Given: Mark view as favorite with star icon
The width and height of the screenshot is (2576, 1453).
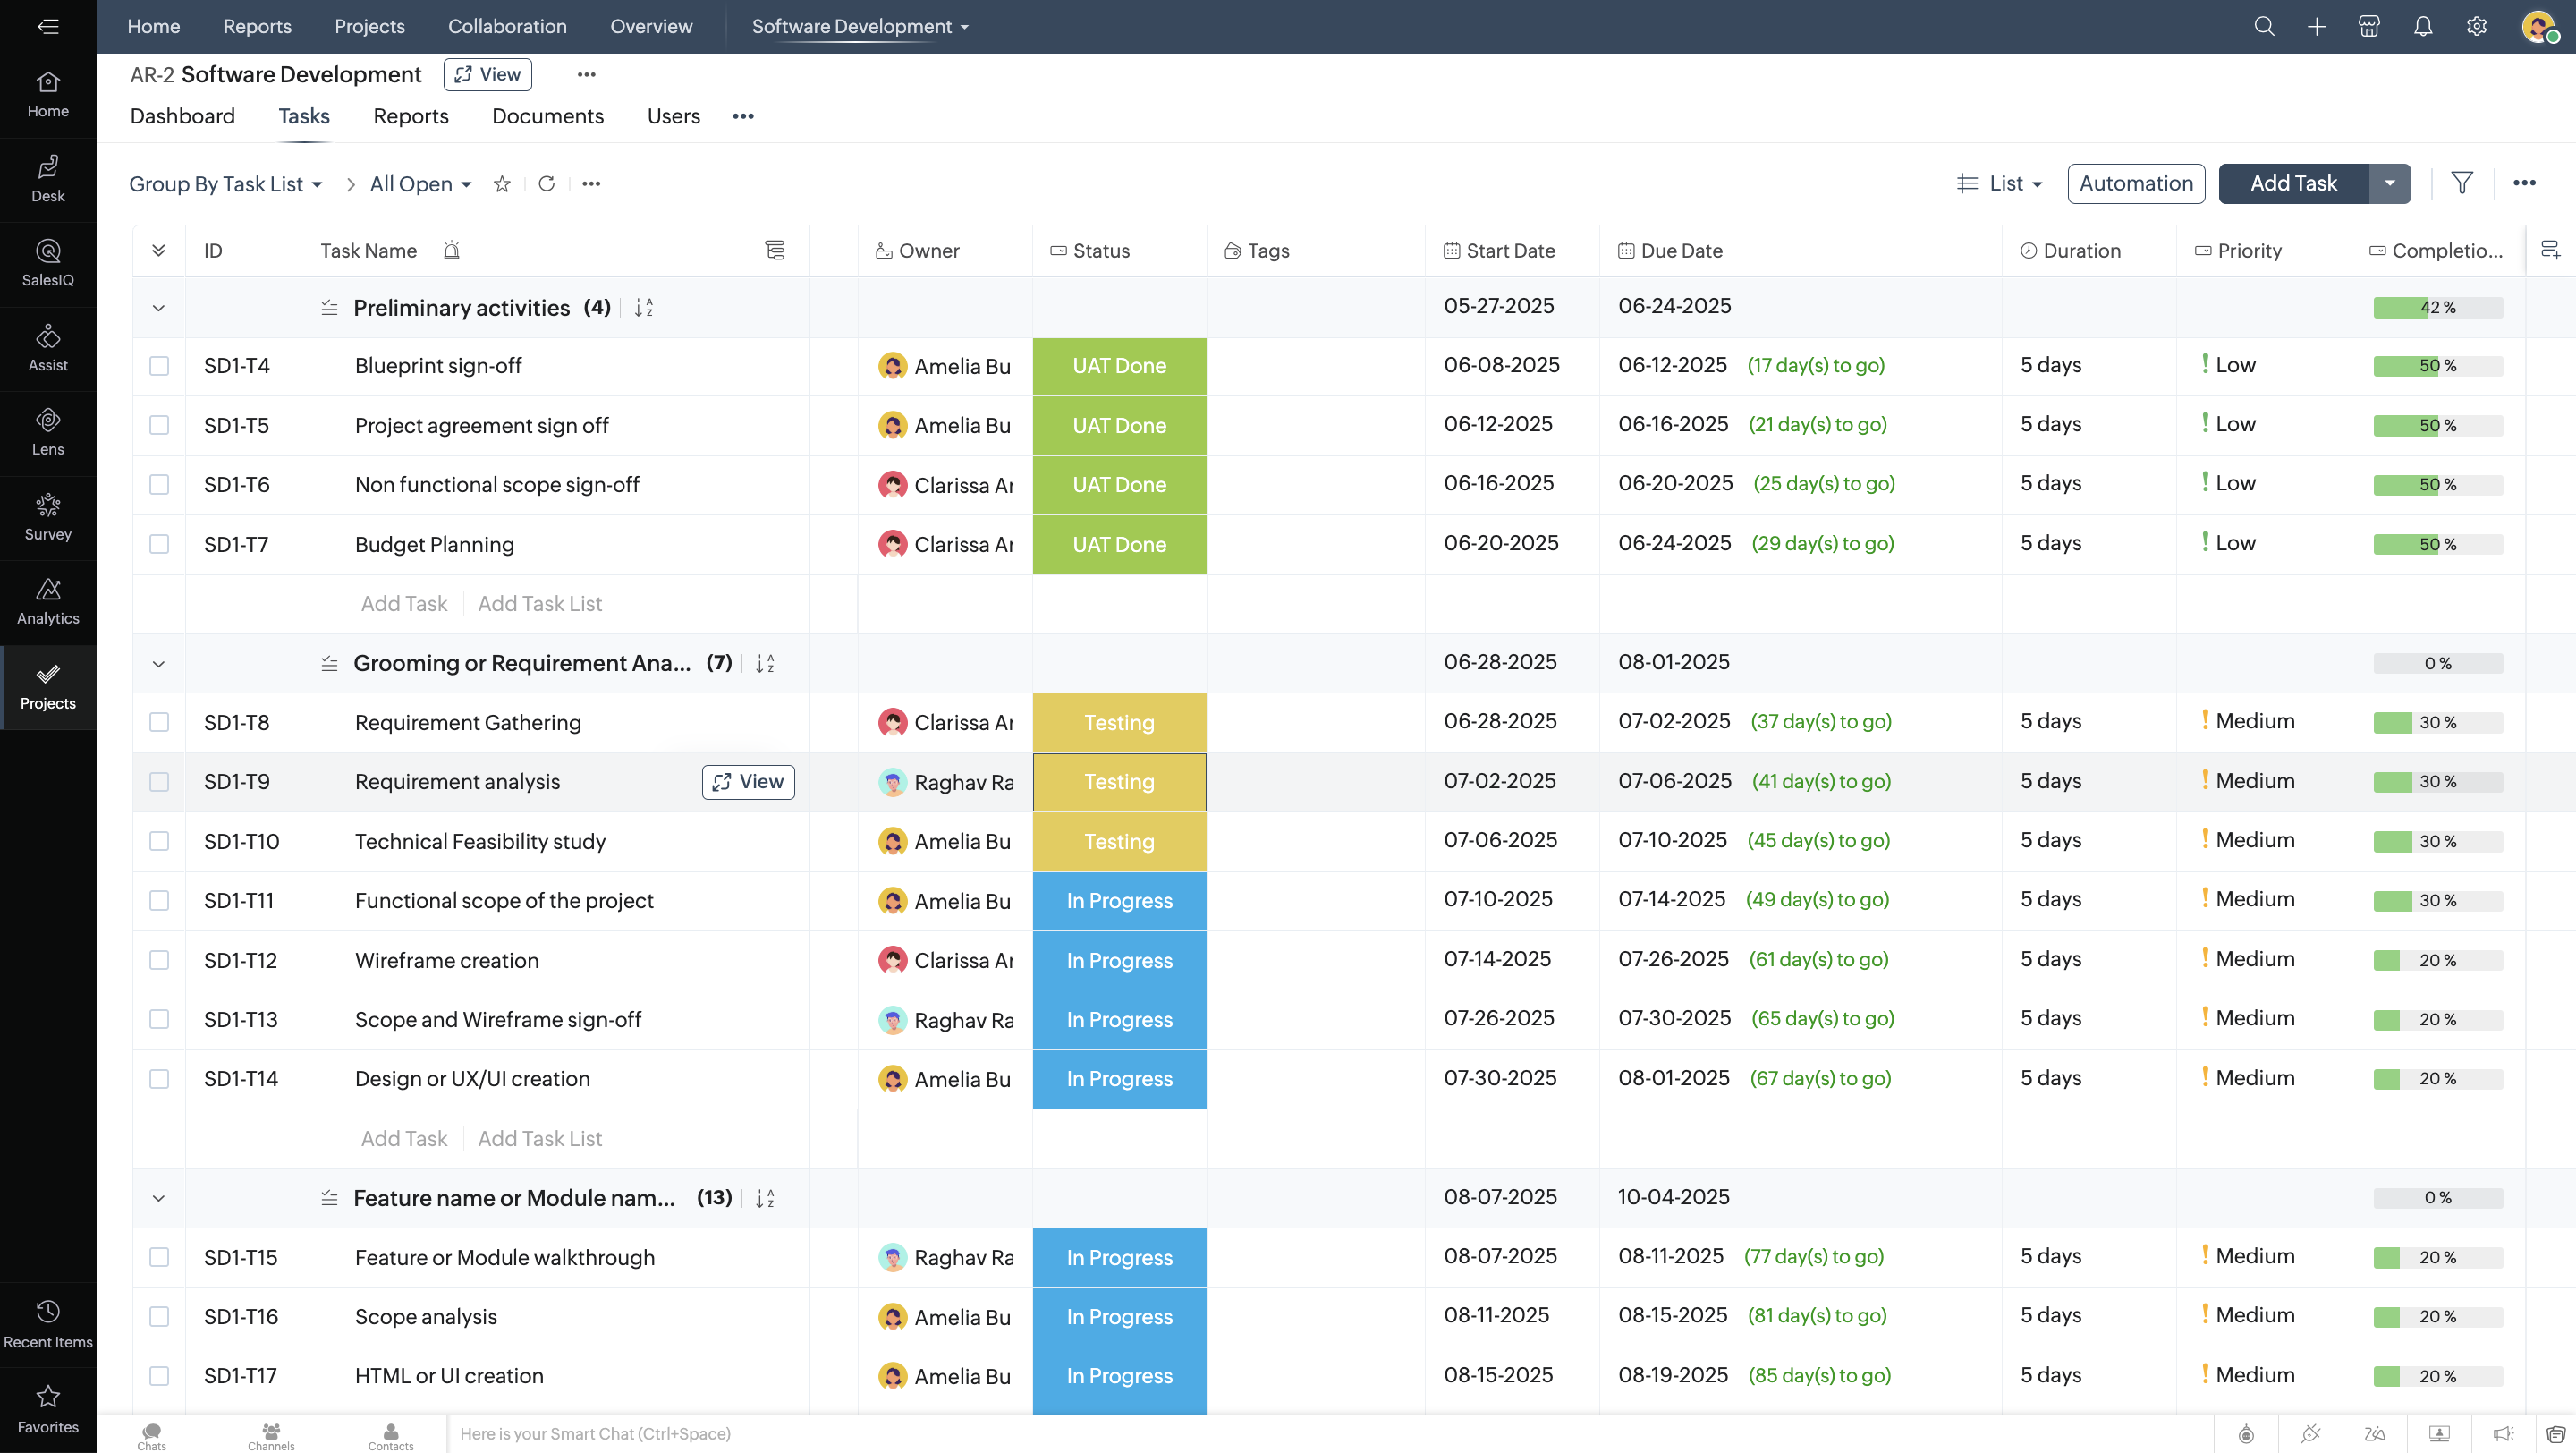Looking at the screenshot, I should (502, 184).
